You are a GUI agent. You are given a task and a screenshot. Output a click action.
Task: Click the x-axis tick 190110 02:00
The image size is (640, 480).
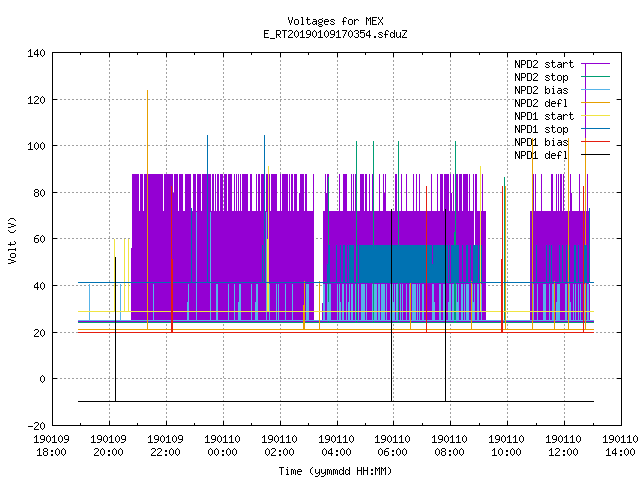[279, 446]
